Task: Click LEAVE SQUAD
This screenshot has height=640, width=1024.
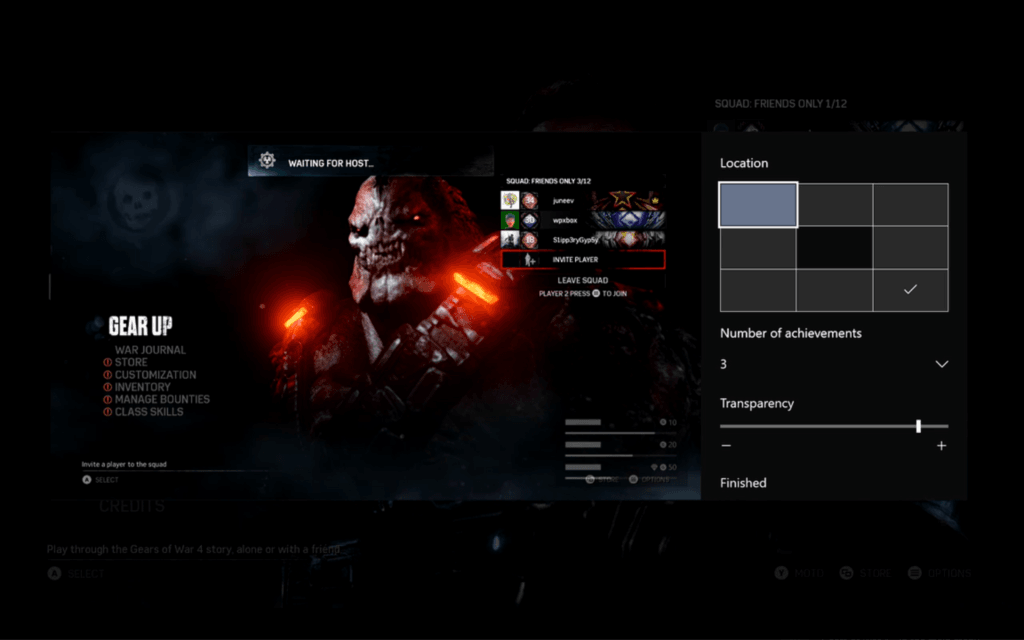Action: (x=583, y=280)
